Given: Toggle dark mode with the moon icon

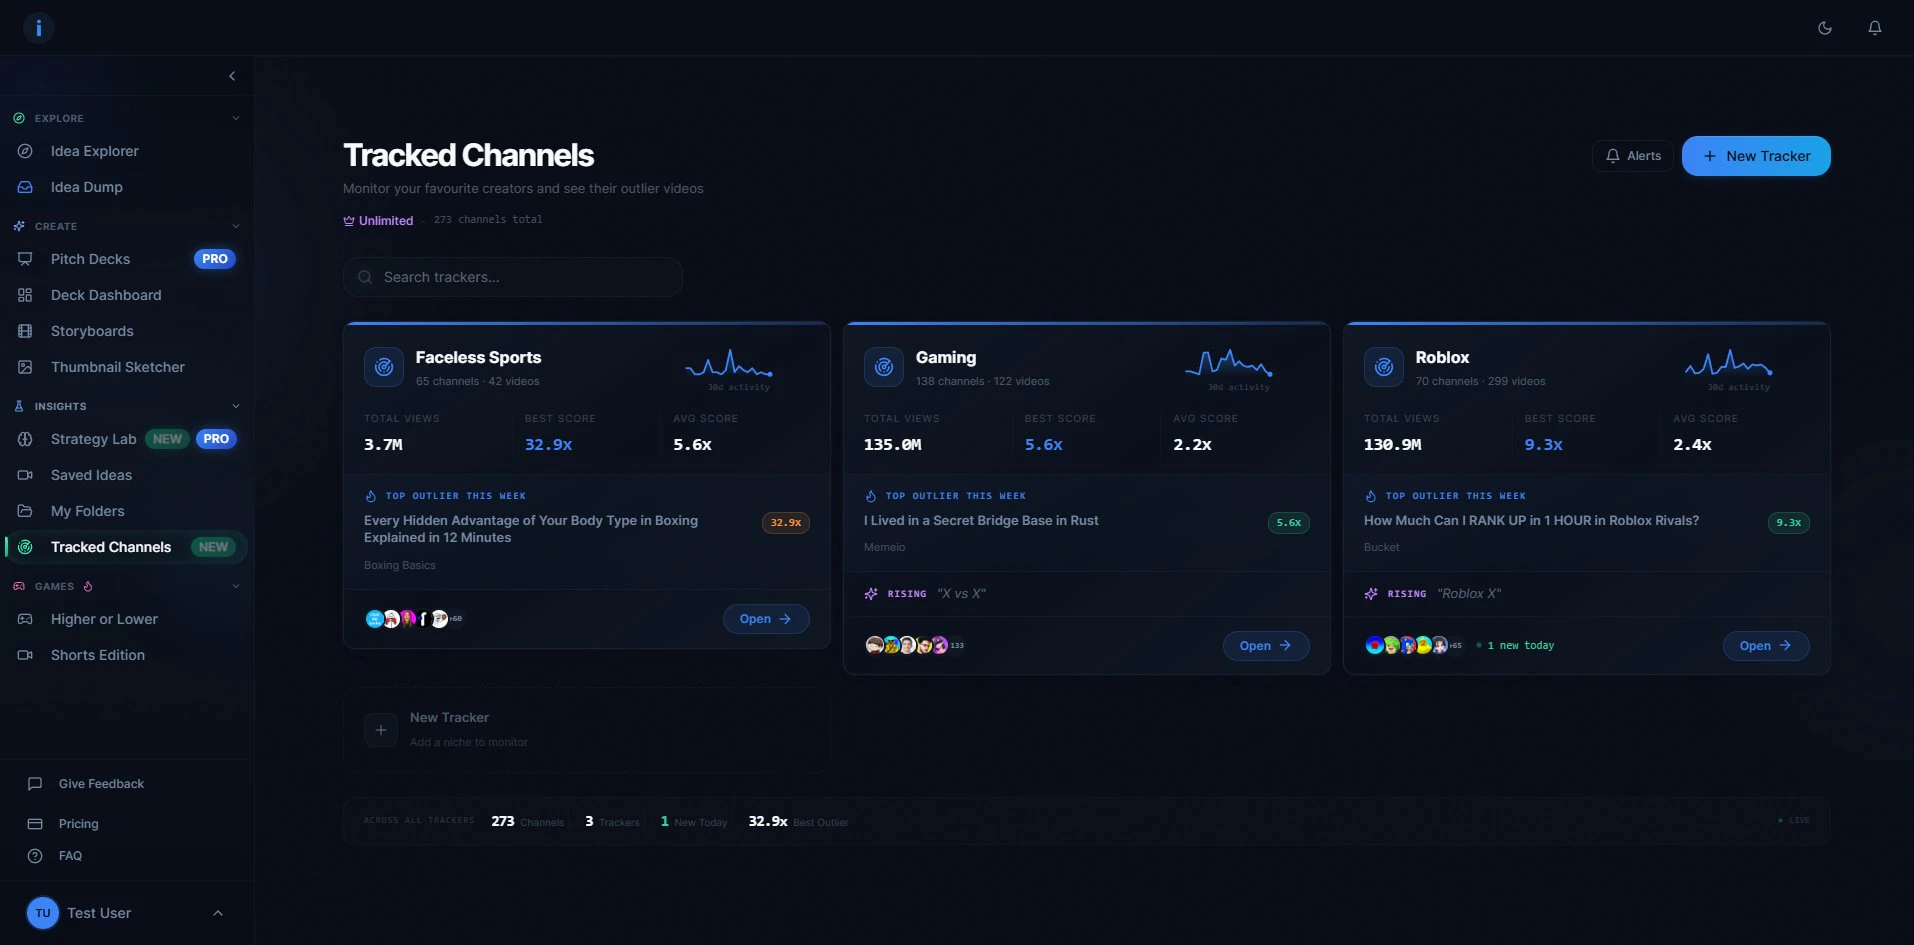Looking at the screenshot, I should point(1825,27).
